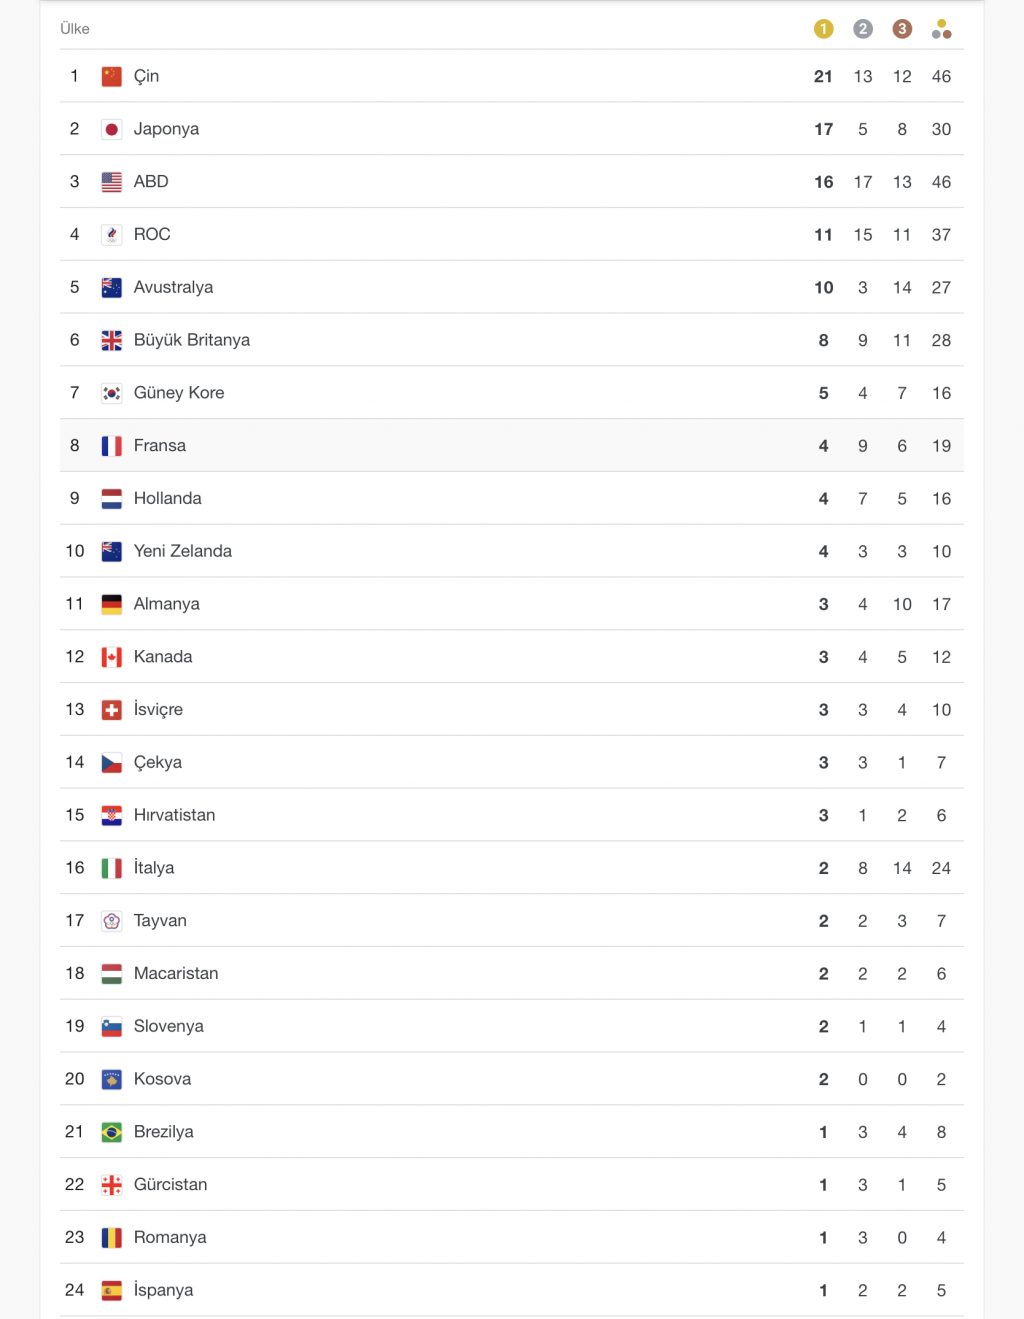
Task: Click the China flag icon
Action: 112,76
